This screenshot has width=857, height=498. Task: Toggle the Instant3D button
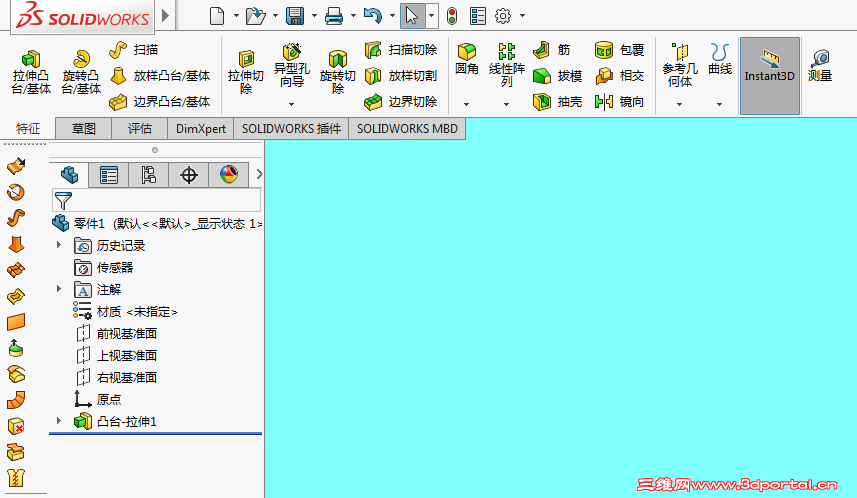(x=770, y=76)
